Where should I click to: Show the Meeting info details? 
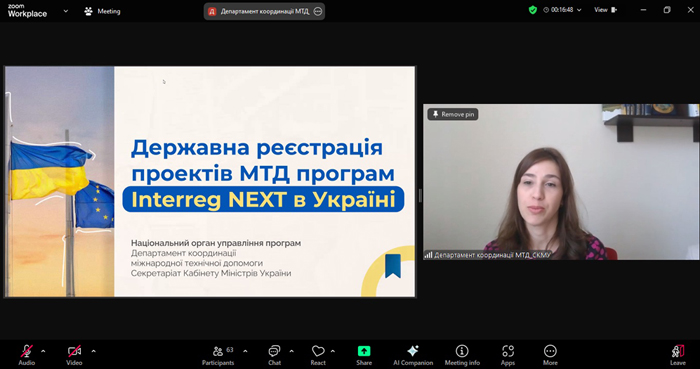pos(462,355)
